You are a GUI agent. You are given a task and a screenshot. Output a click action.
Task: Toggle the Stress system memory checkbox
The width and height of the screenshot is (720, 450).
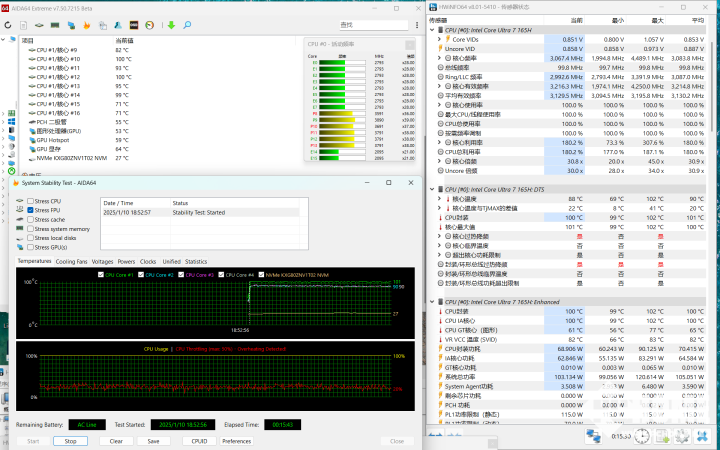click(30, 228)
